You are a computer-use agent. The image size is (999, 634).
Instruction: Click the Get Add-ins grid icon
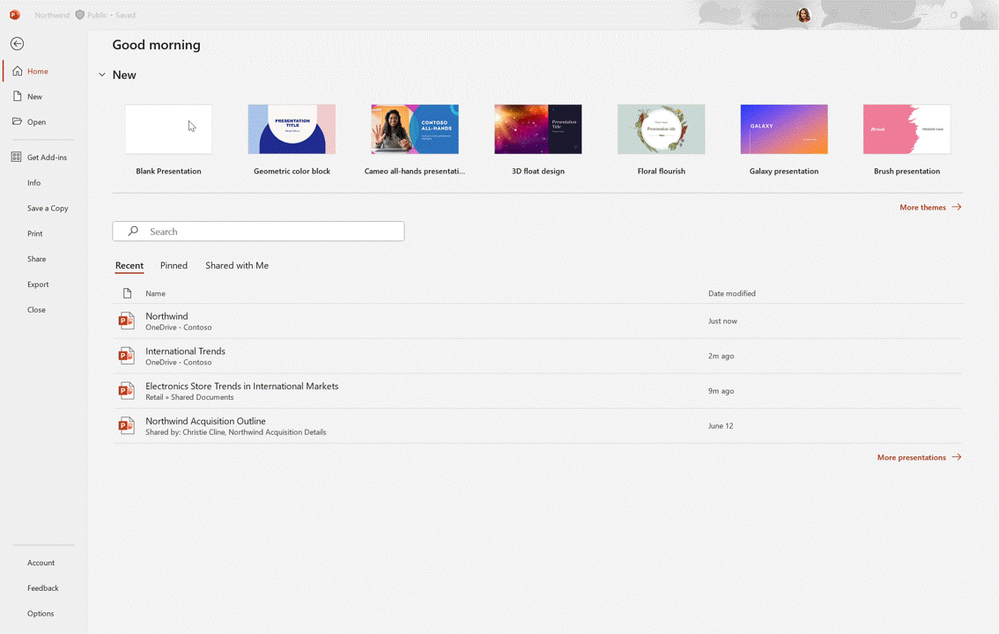17,157
